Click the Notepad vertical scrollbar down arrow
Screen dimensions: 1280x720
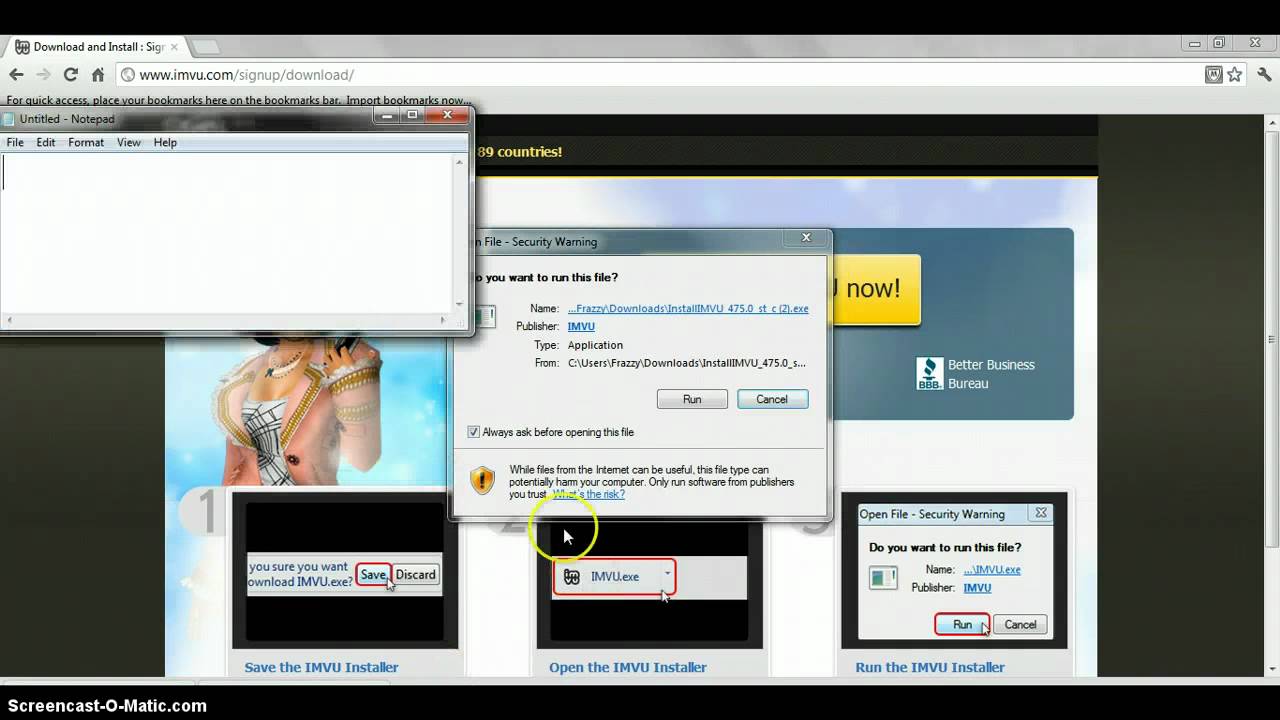(x=460, y=305)
